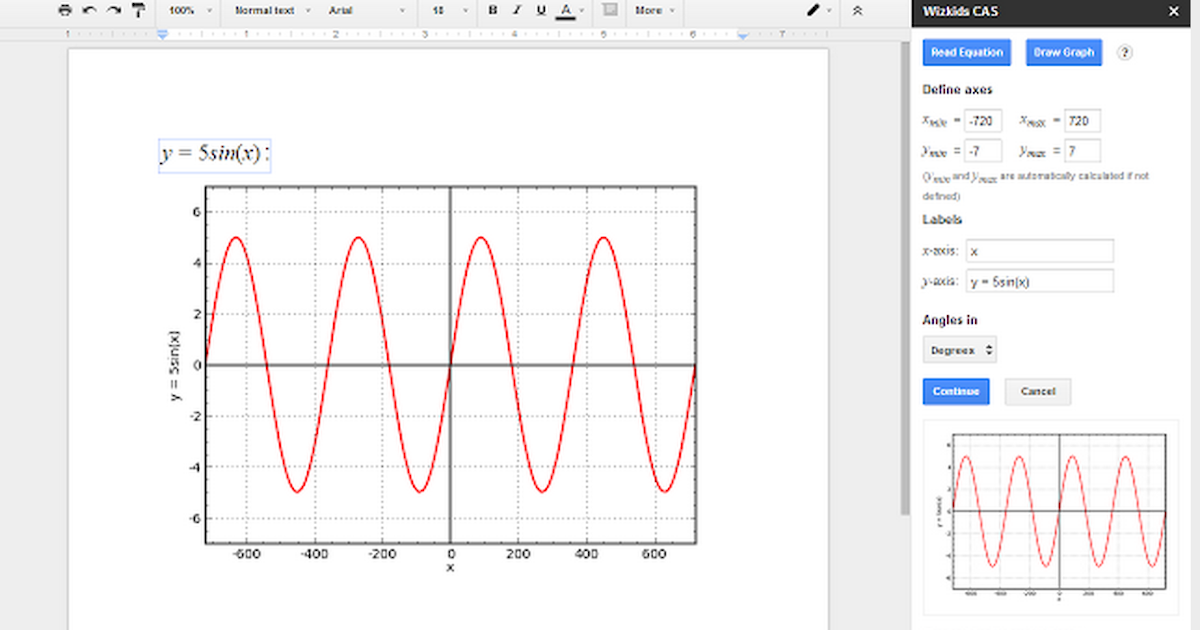Close the Wizkids CAS sidebar
The width and height of the screenshot is (1200, 630).
click(x=1174, y=11)
